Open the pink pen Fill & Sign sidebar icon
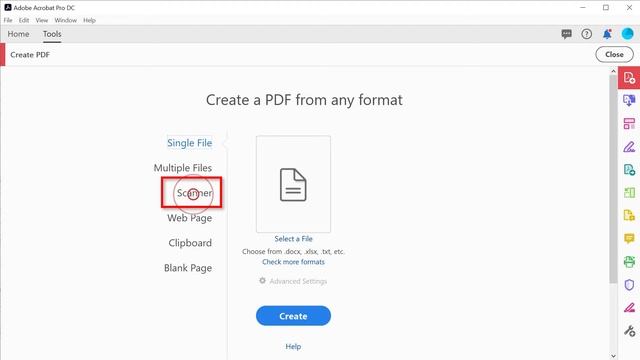The width and height of the screenshot is (640, 360). (x=629, y=307)
